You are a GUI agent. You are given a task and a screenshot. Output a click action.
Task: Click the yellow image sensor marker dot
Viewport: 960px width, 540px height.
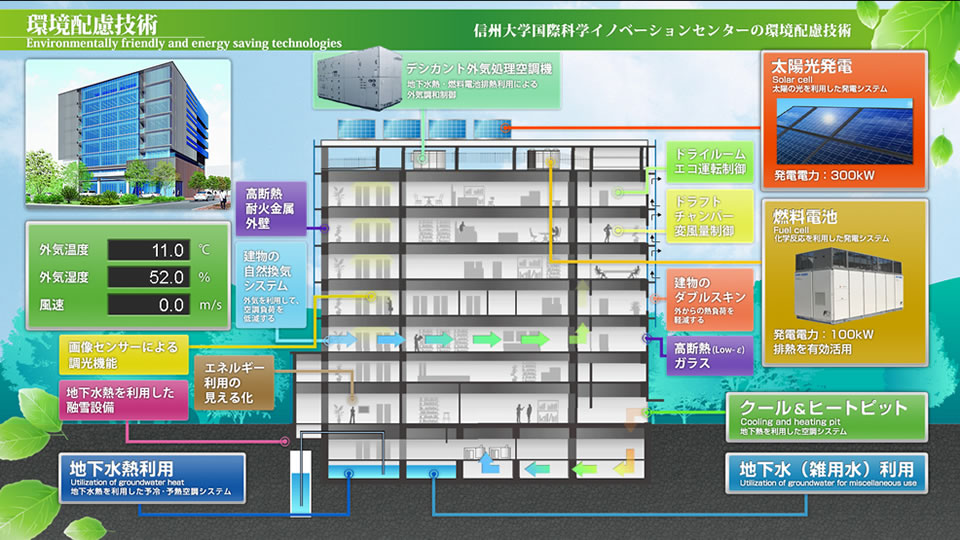coord(371,296)
